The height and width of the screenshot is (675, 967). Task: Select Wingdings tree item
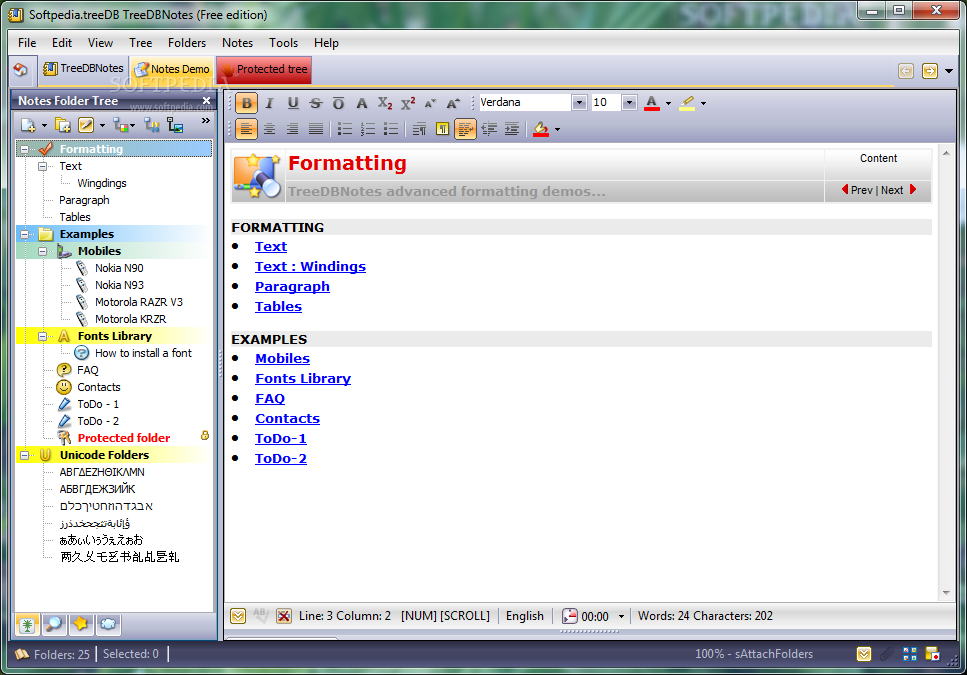[x=102, y=183]
